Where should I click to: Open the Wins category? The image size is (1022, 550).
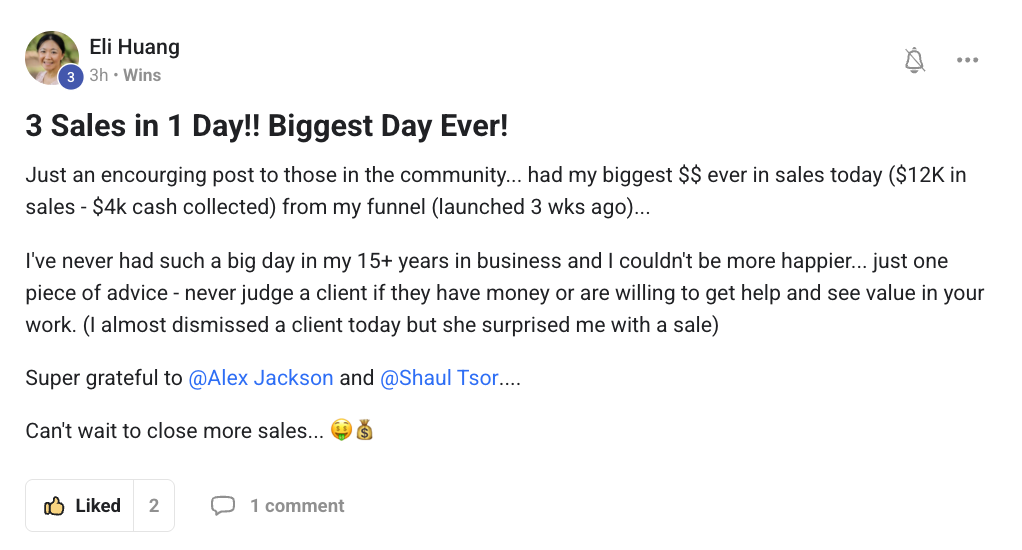(142, 75)
